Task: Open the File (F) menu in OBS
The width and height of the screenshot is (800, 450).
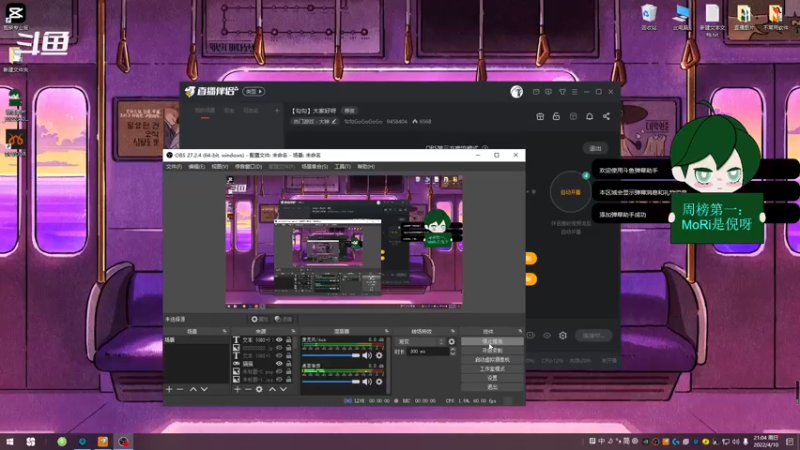Action: 174,167
